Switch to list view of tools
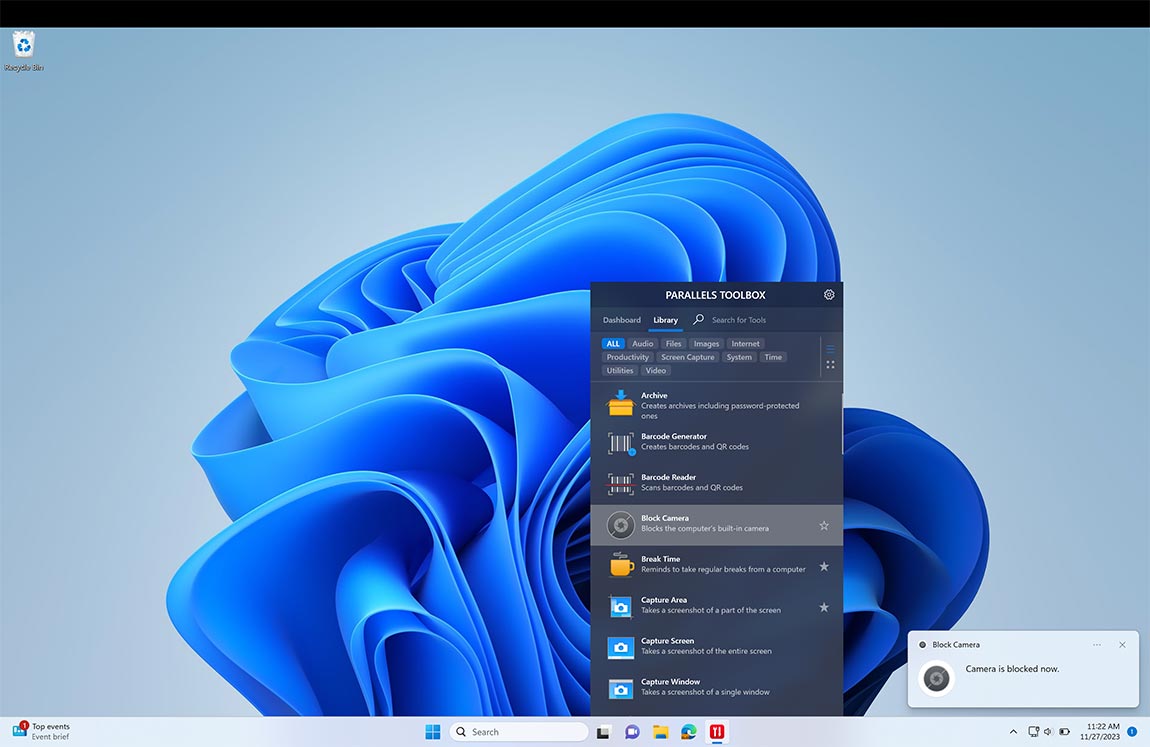This screenshot has width=1150, height=747. coord(830,348)
